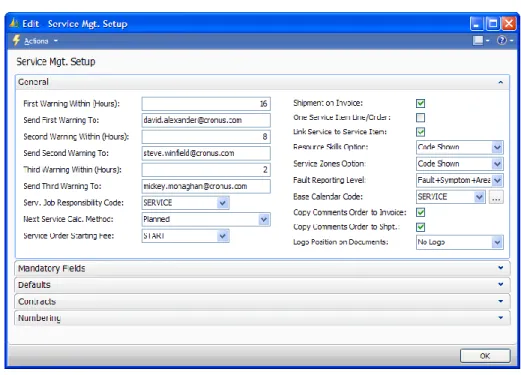Open the Help question mark icon

pyautogui.click(x=501, y=40)
